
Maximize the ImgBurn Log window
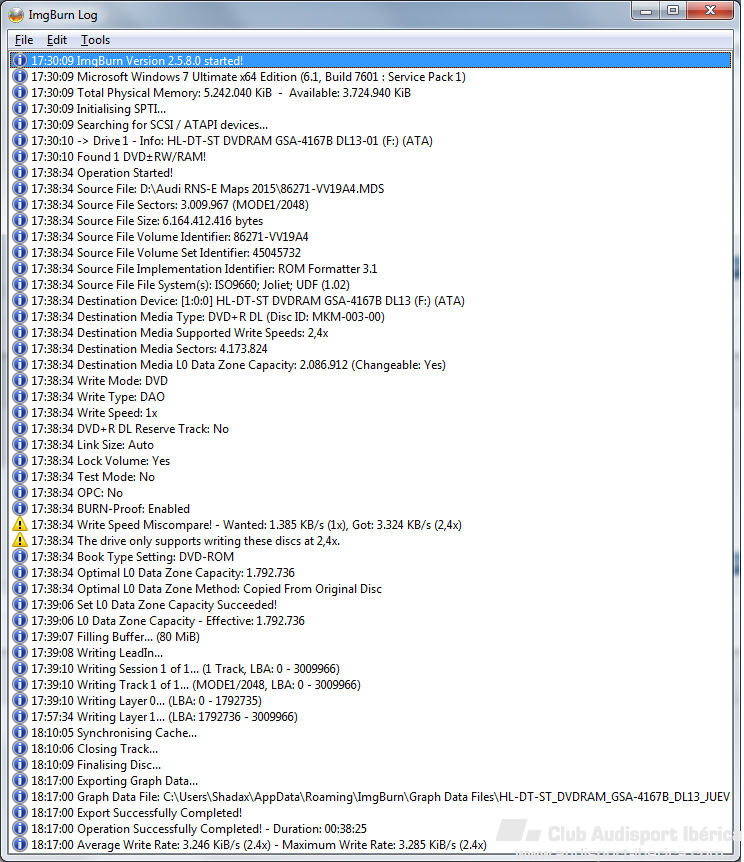tap(673, 10)
